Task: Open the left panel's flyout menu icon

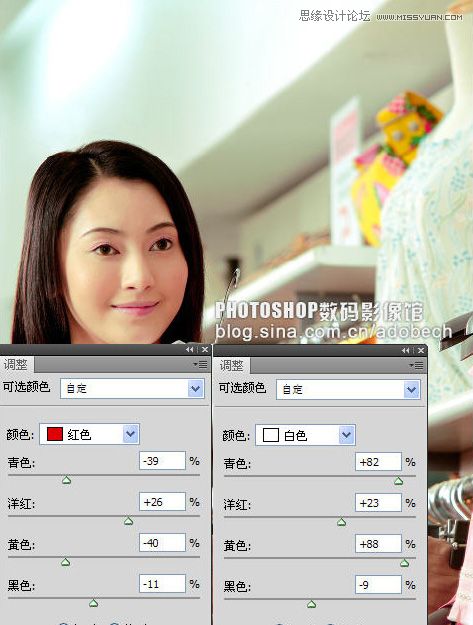Action: pyautogui.click(x=200, y=364)
